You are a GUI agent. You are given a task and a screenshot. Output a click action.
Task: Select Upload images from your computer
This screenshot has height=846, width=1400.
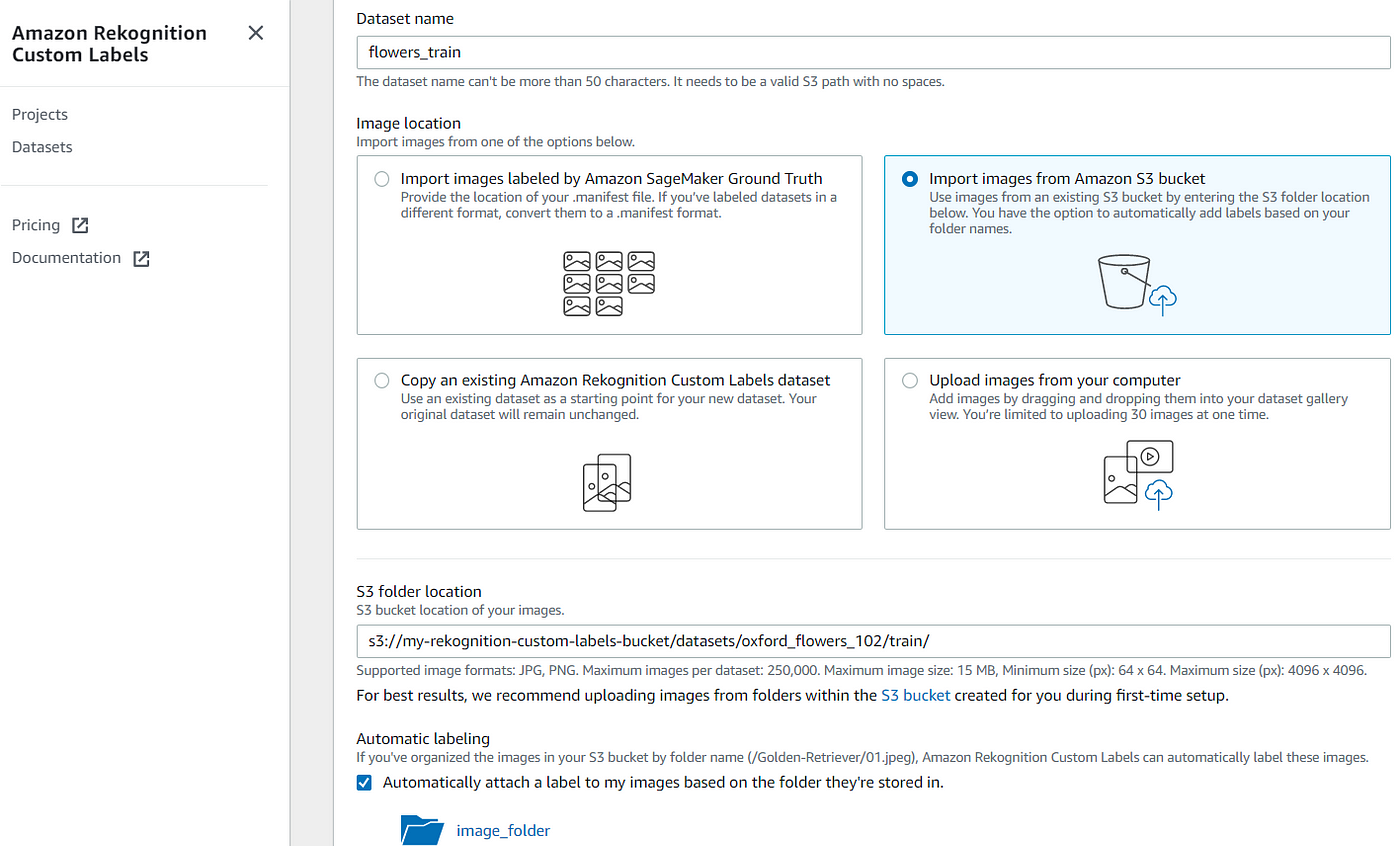pos(909,380)
